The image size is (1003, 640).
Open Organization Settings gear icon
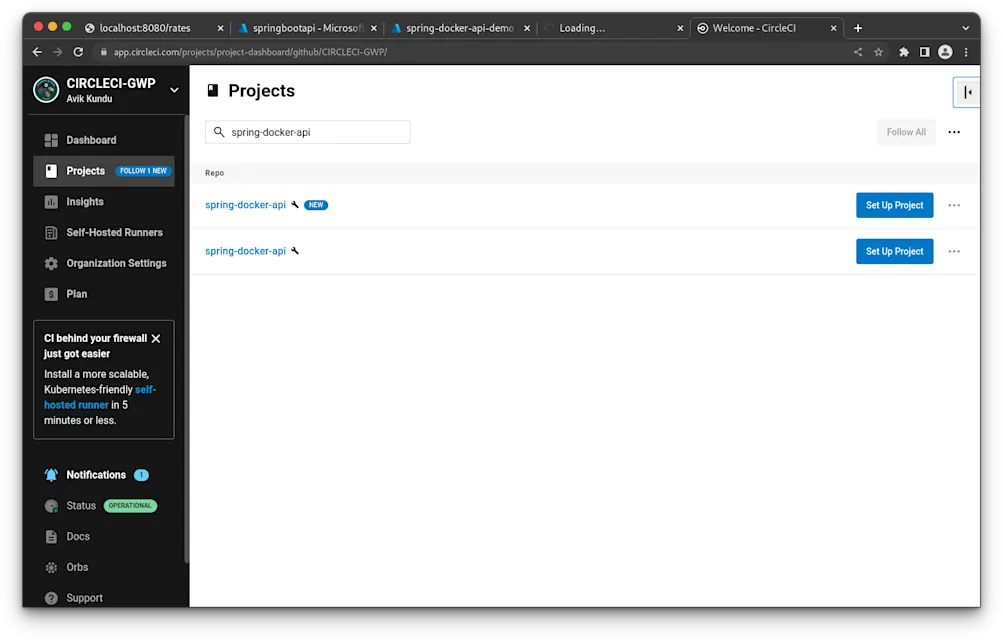pos(51,263)
